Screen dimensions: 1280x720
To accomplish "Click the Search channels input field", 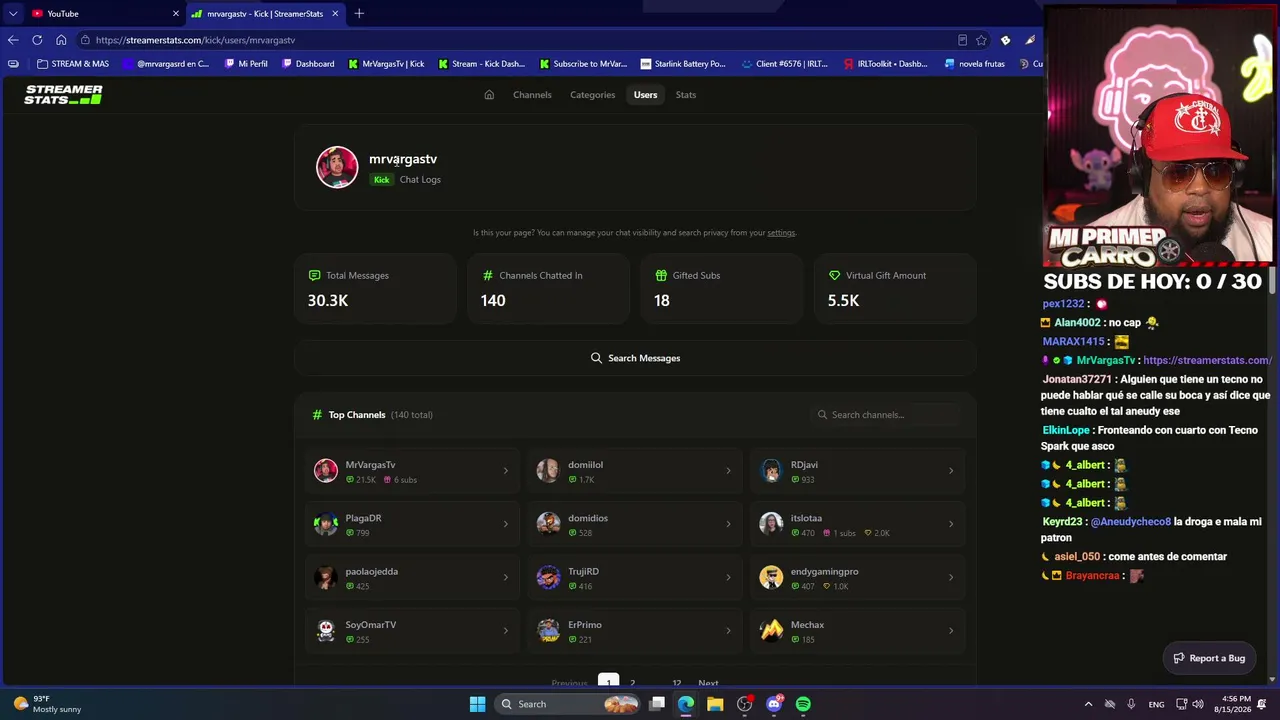I will (x=884, y=415).
